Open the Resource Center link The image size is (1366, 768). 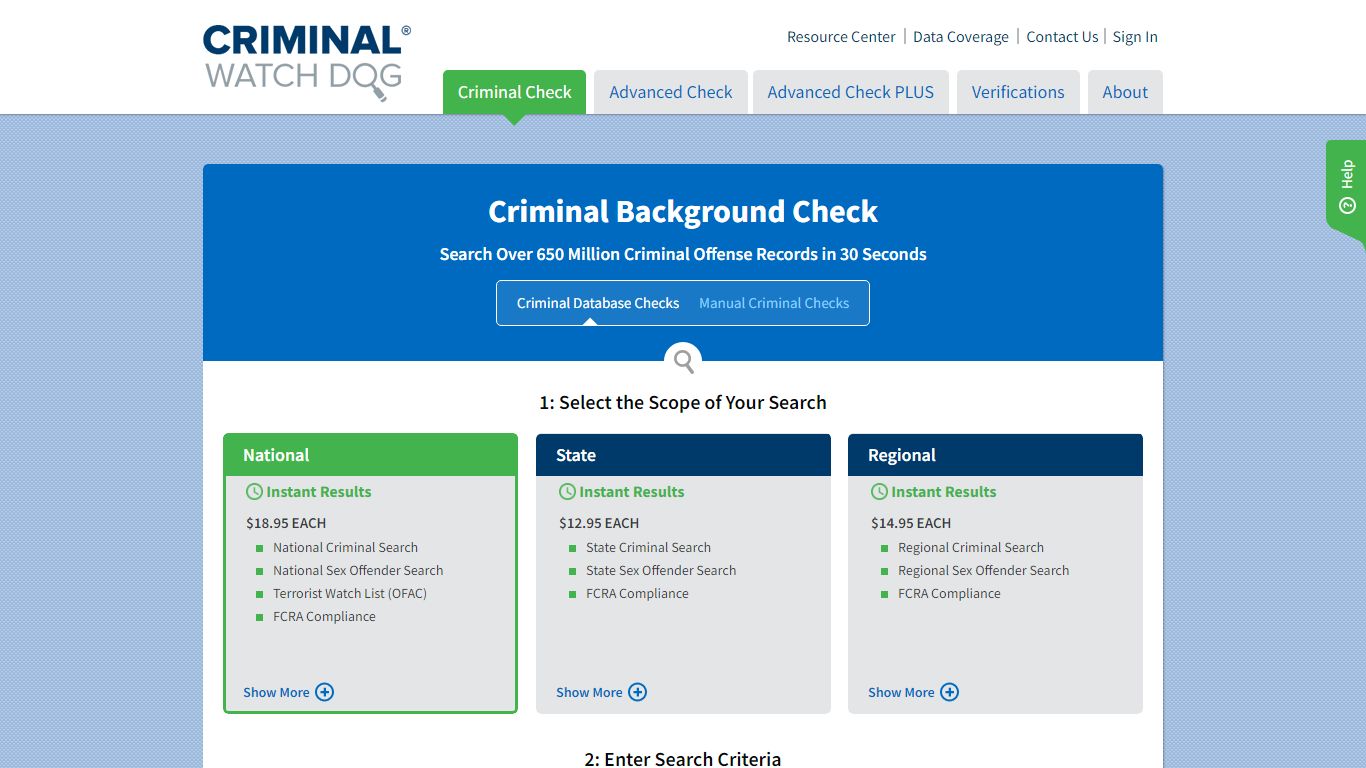coord(841,37)
